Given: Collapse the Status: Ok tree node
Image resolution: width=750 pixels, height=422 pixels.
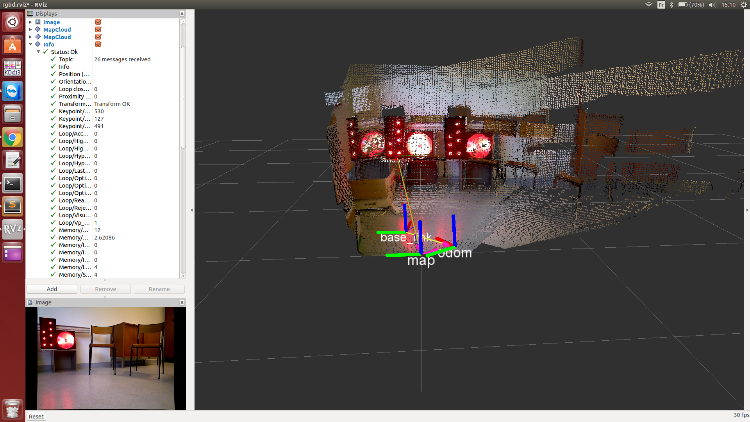Looking at the screenshot, I should [37, 51].
